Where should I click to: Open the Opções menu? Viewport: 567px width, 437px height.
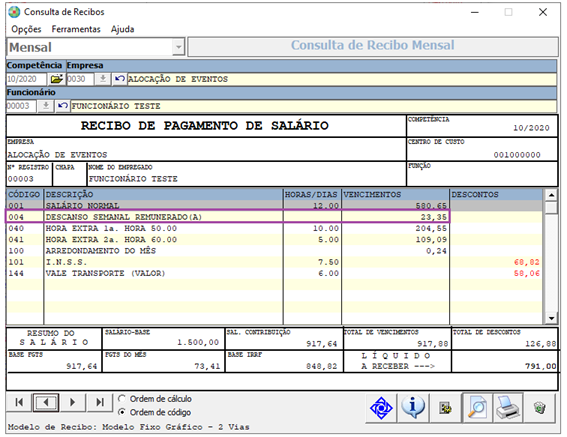26,29
